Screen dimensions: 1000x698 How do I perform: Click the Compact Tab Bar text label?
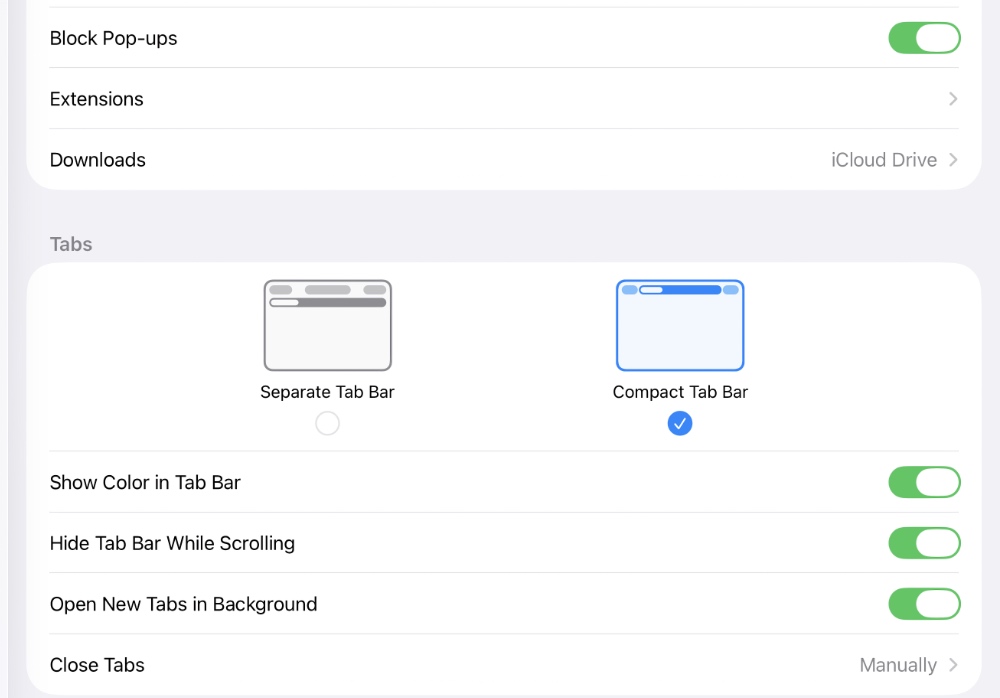pos(680,392)
